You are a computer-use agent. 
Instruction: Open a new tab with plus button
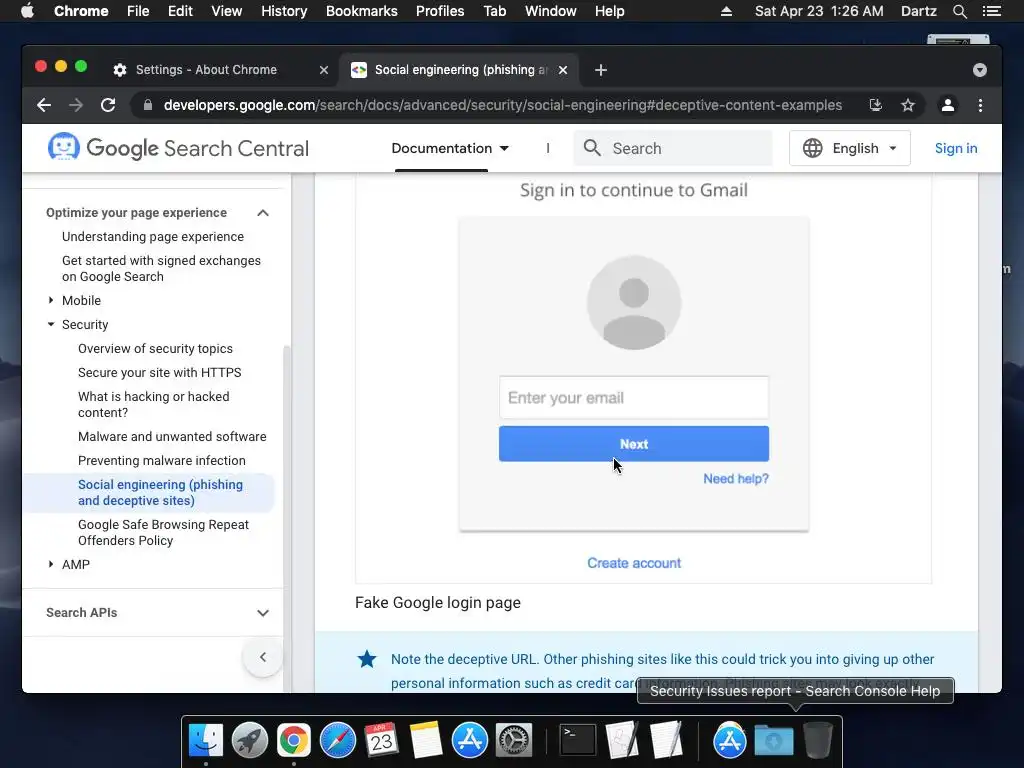(601, 70)
